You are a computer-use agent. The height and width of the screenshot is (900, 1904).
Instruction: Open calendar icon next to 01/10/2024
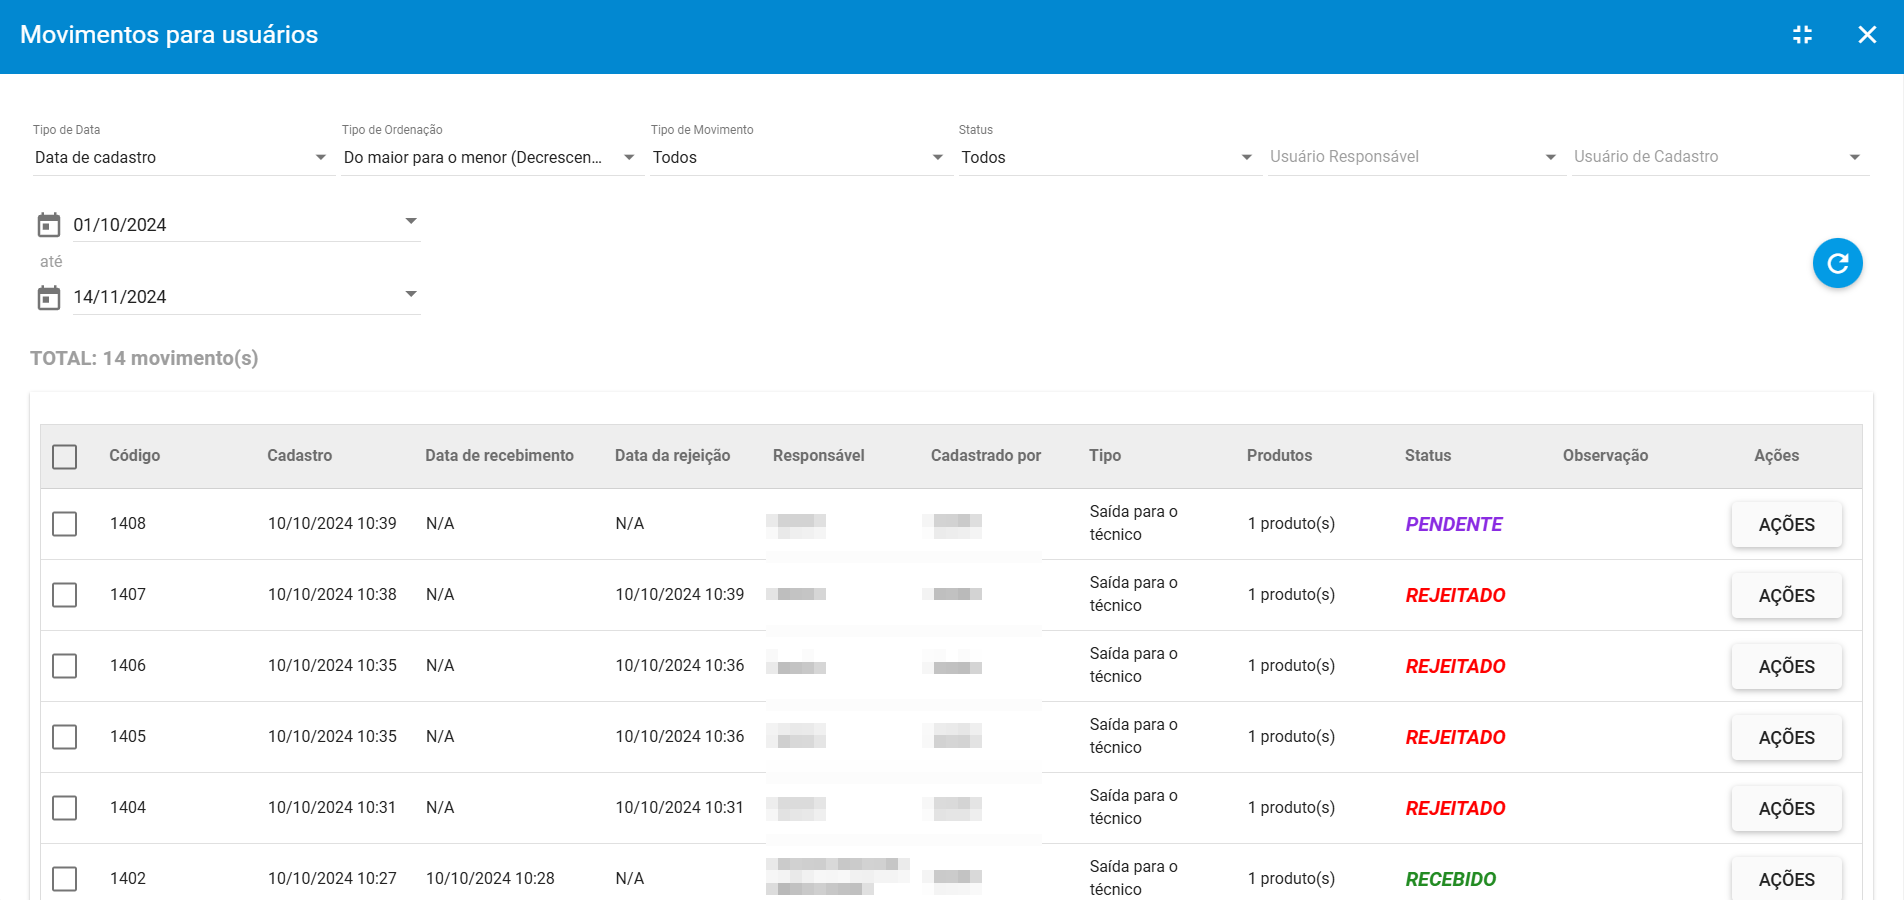(x=49, y=225)
